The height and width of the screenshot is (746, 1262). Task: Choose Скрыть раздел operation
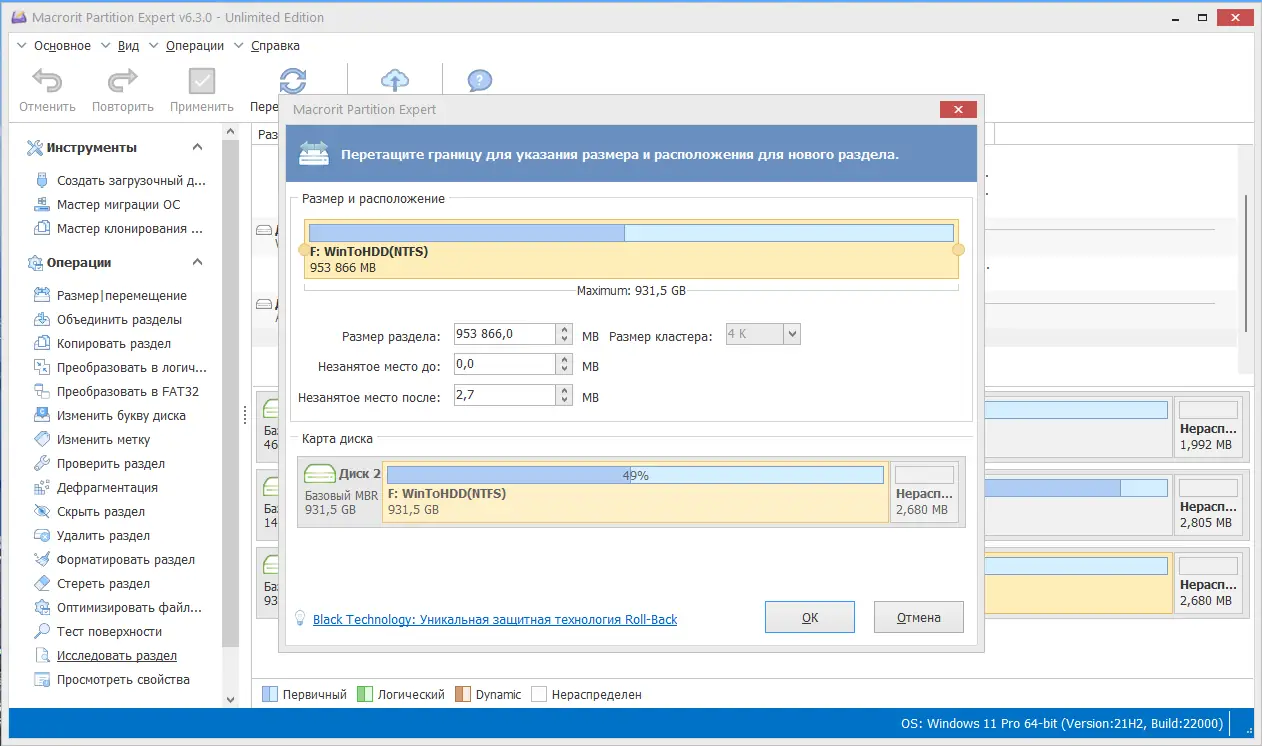click(91, 512)
